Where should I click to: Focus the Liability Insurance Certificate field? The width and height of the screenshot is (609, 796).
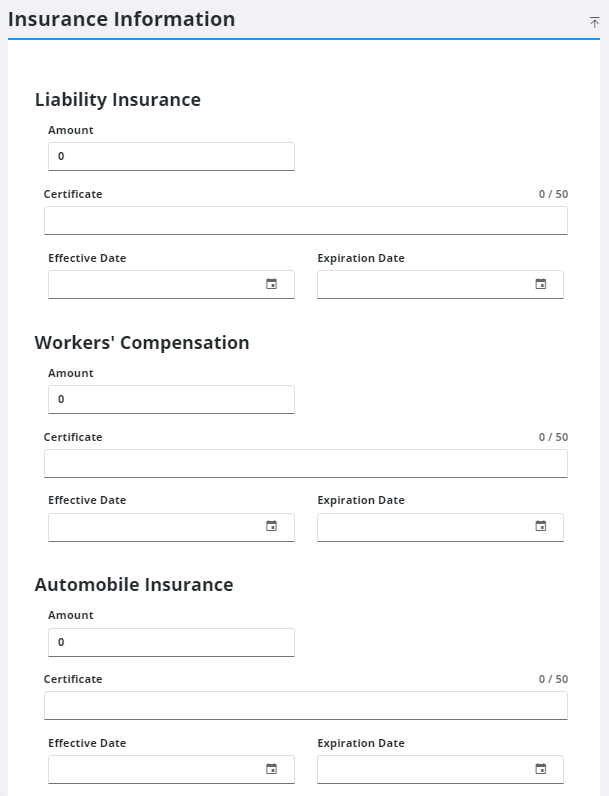(305, 220)
